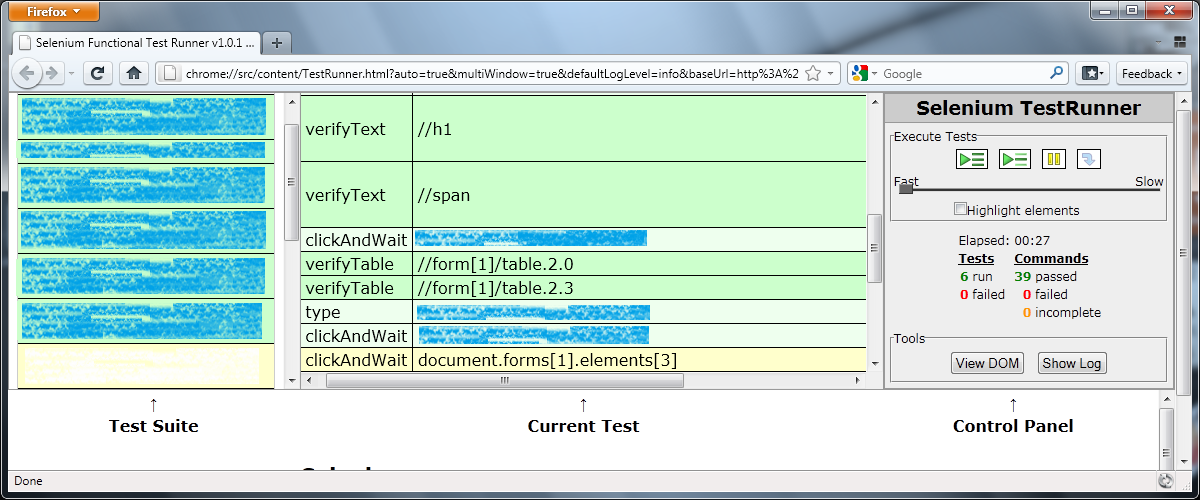
Task: Open a new tab
Action: point(277,42)
